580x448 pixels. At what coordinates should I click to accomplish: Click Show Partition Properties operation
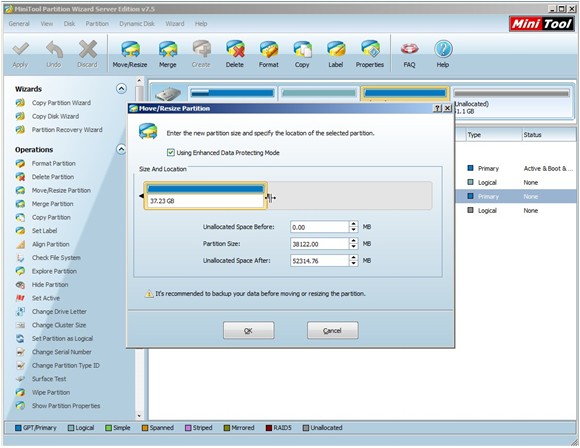(66, 406)
